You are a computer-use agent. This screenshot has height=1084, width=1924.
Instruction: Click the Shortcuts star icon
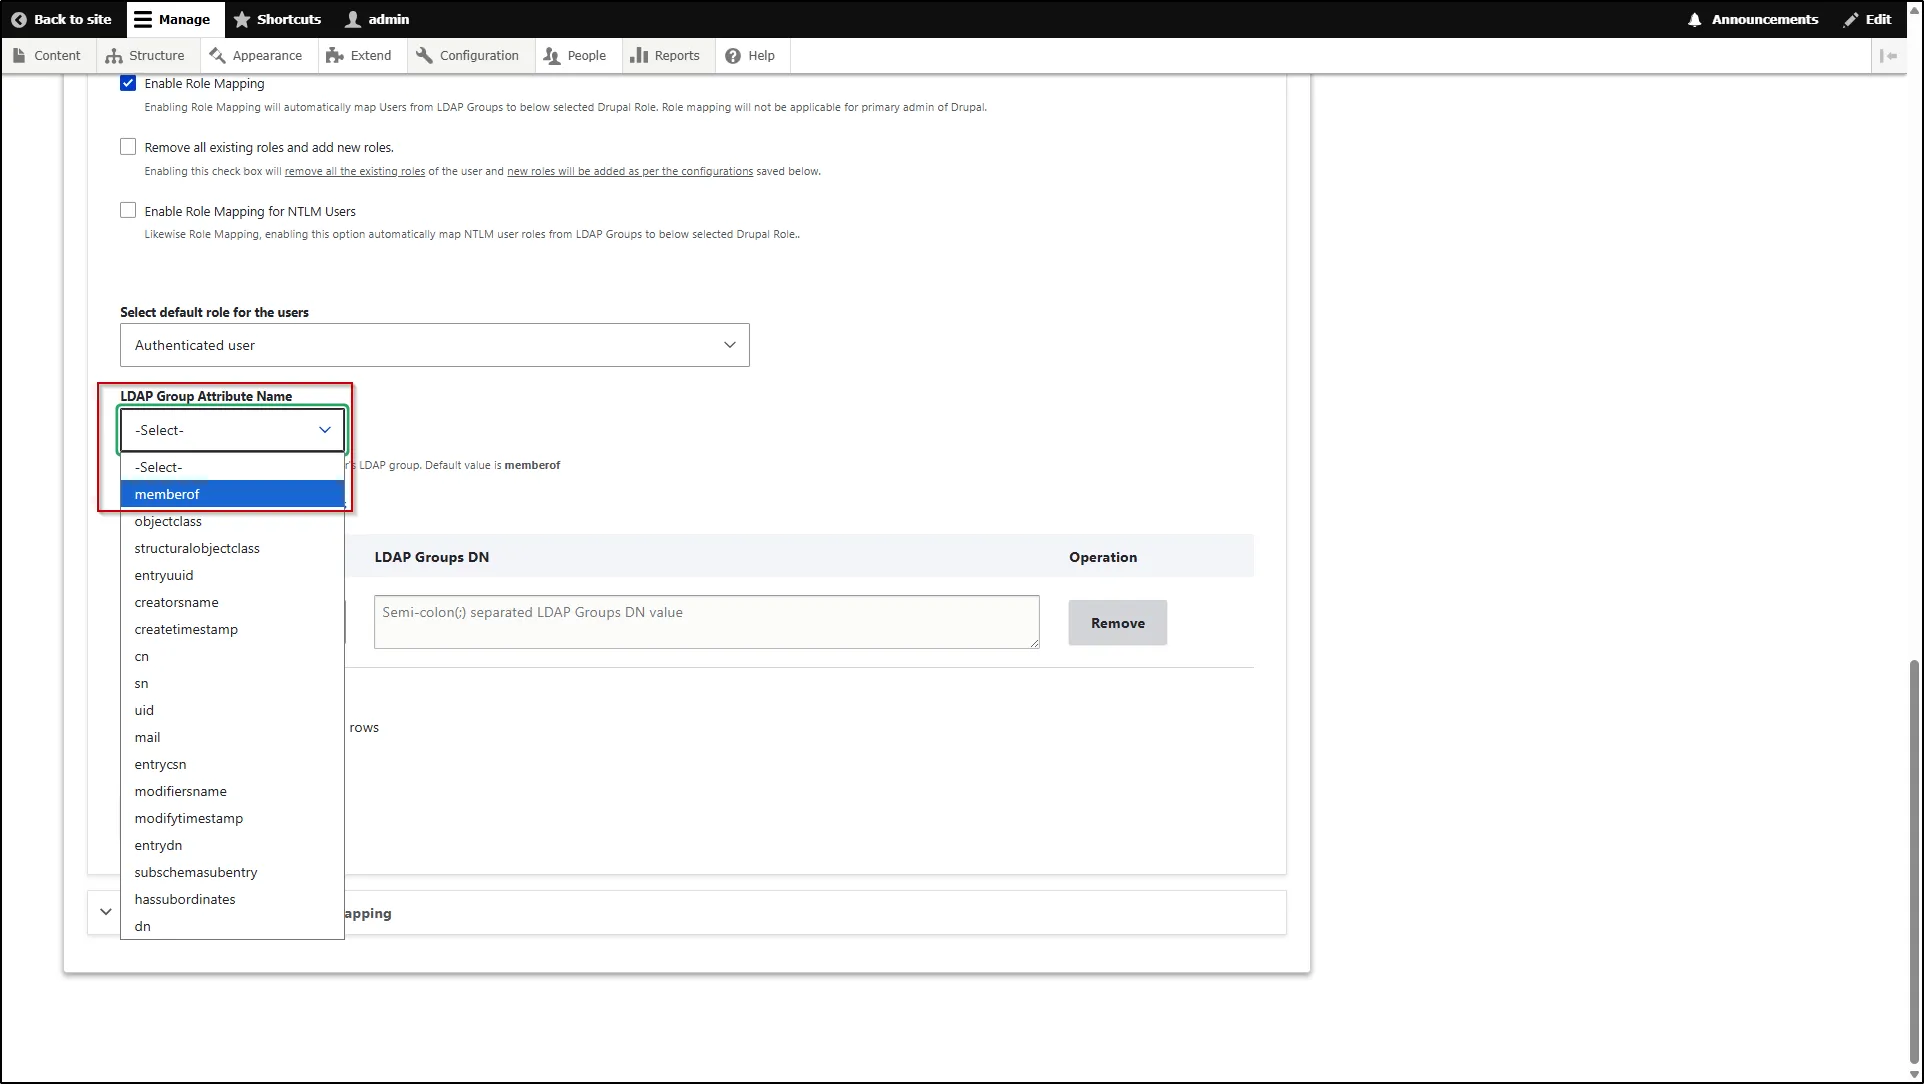[242, 19]
